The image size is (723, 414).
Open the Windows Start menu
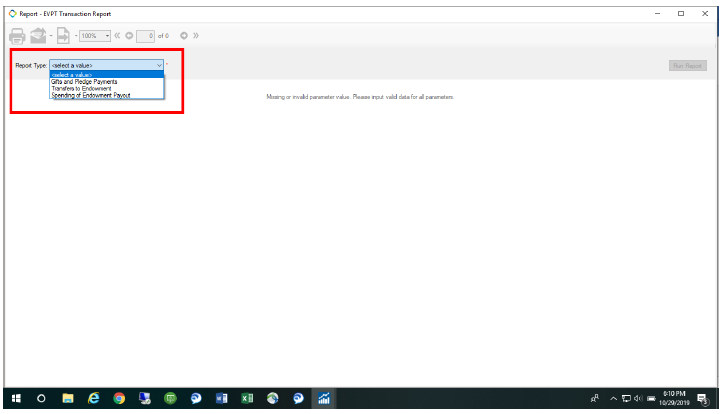[16, 398]
